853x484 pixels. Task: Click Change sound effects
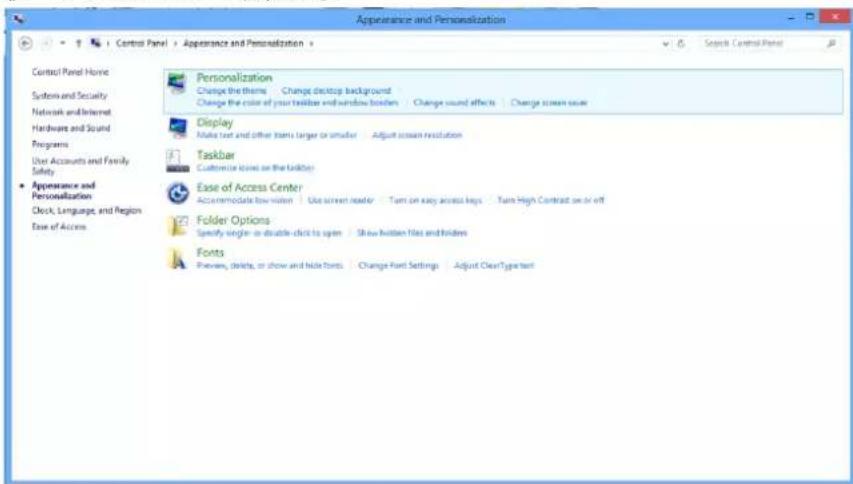(454, 102)
